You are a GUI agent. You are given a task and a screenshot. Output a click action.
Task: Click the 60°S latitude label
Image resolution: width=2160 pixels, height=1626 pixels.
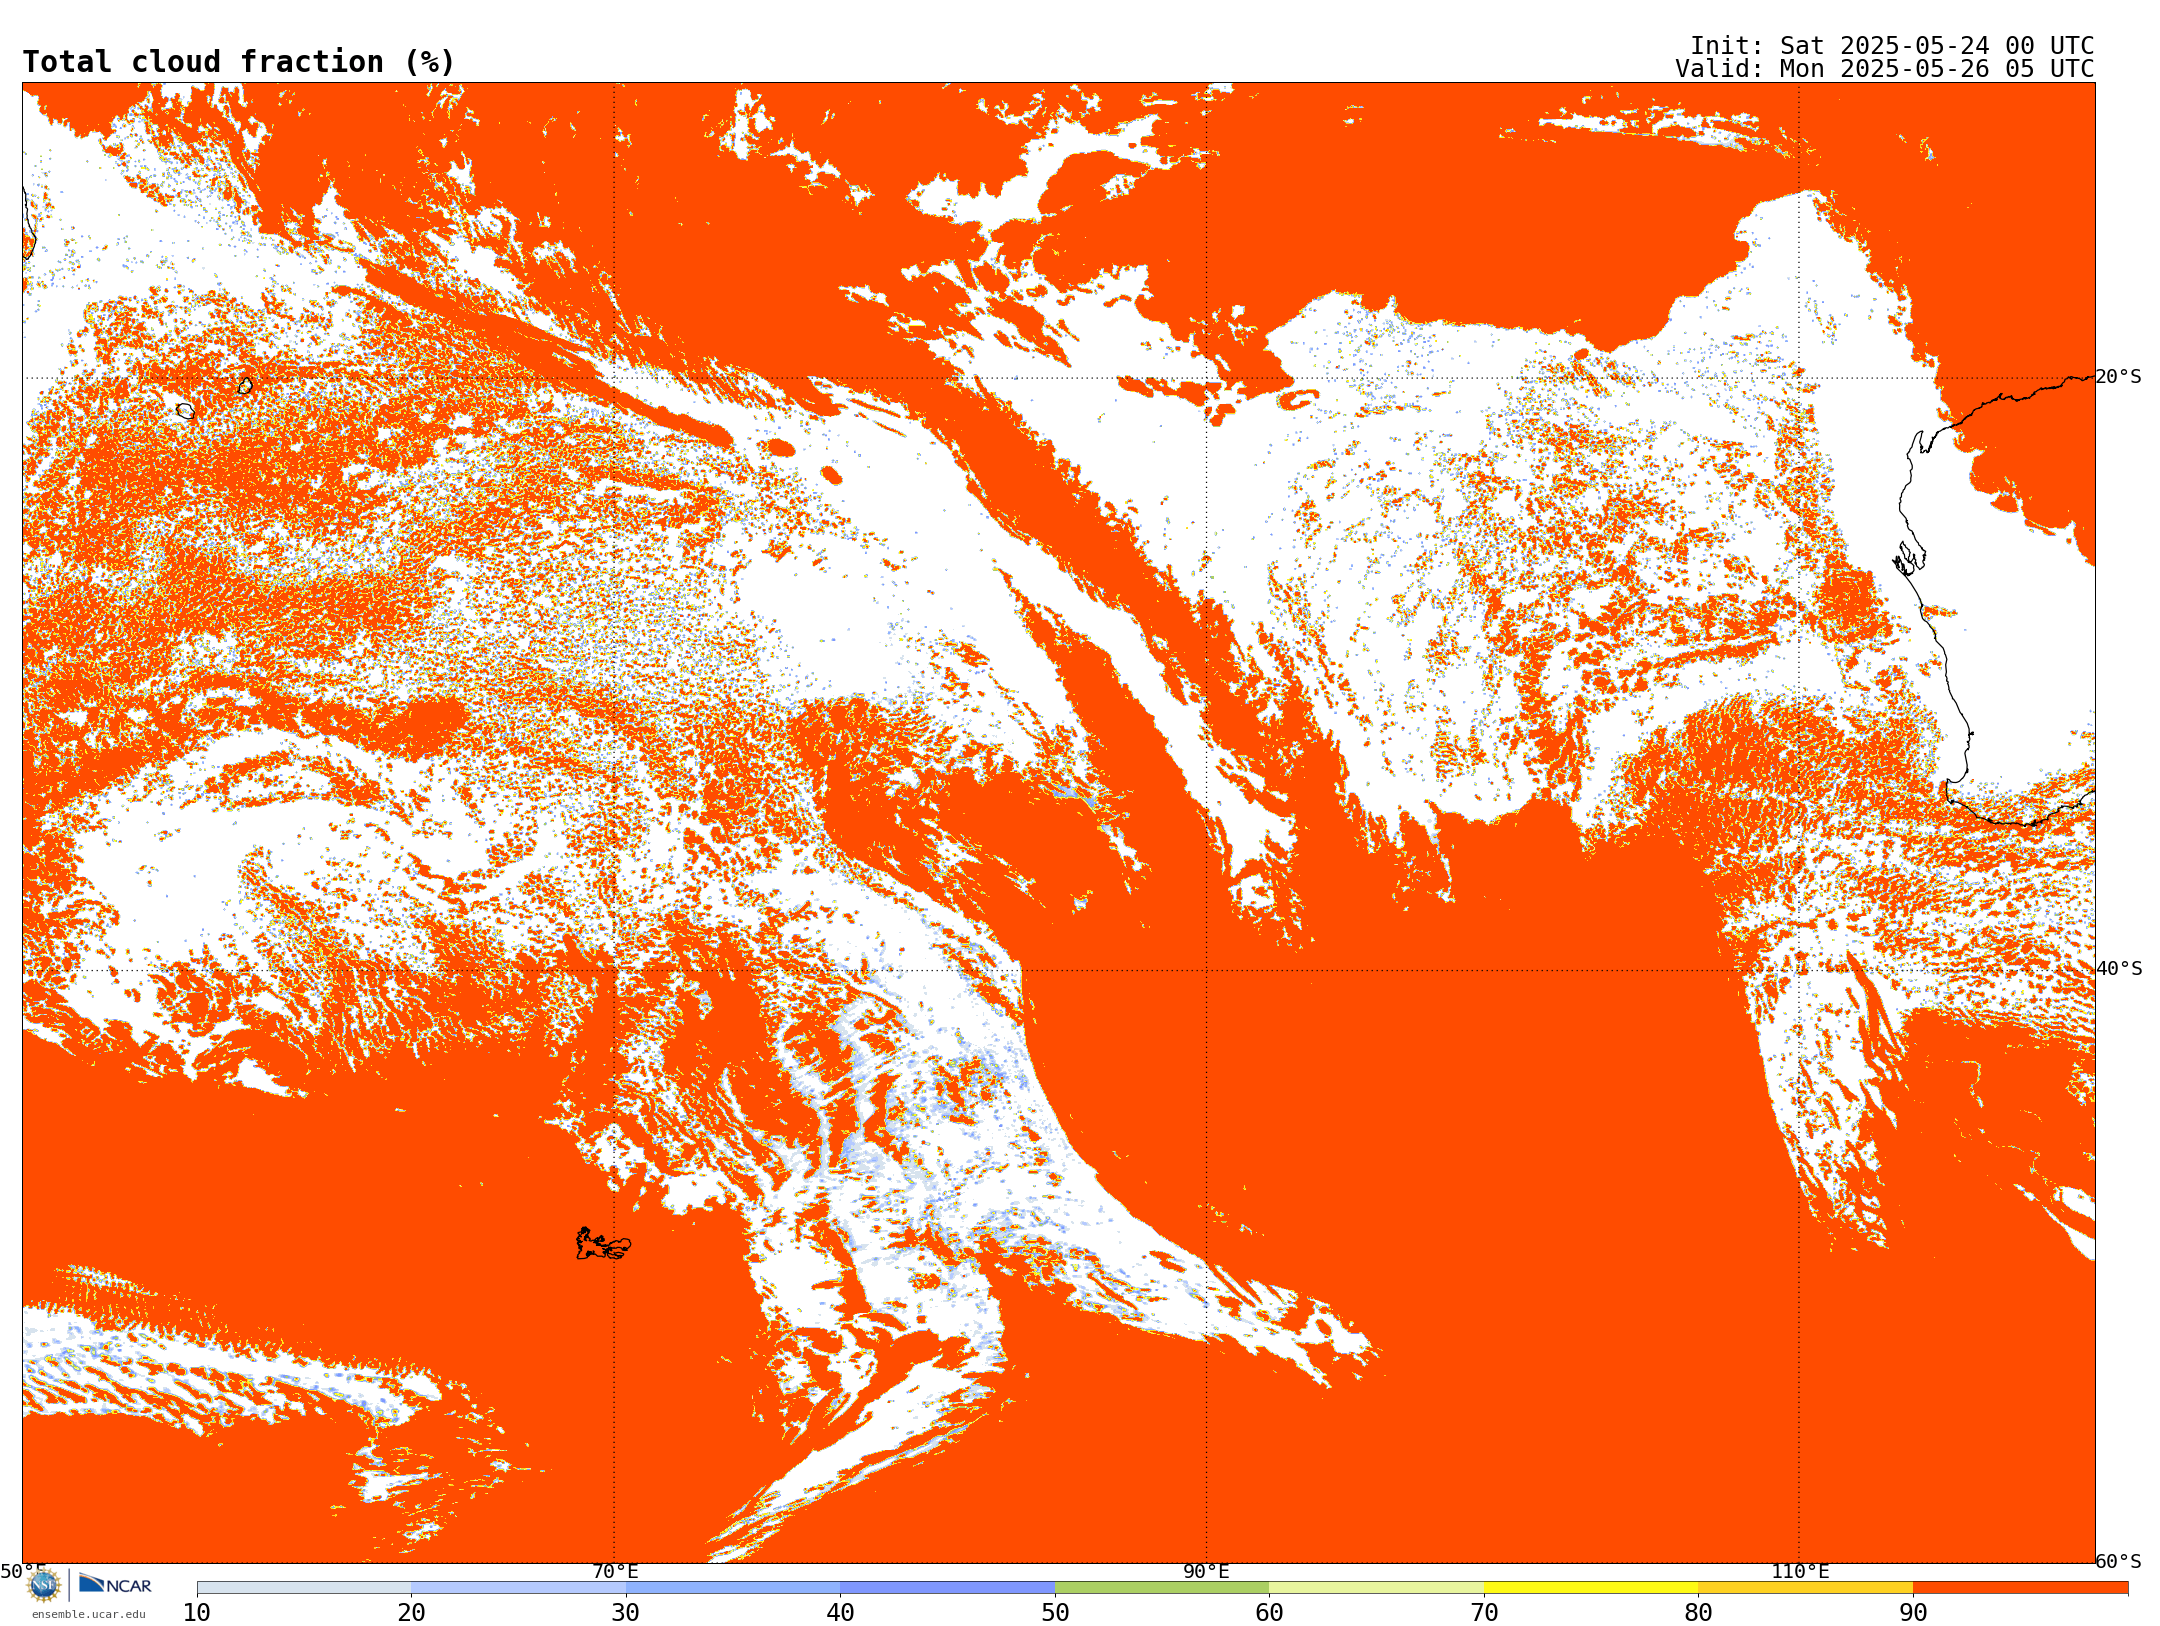(2119, 1561)
